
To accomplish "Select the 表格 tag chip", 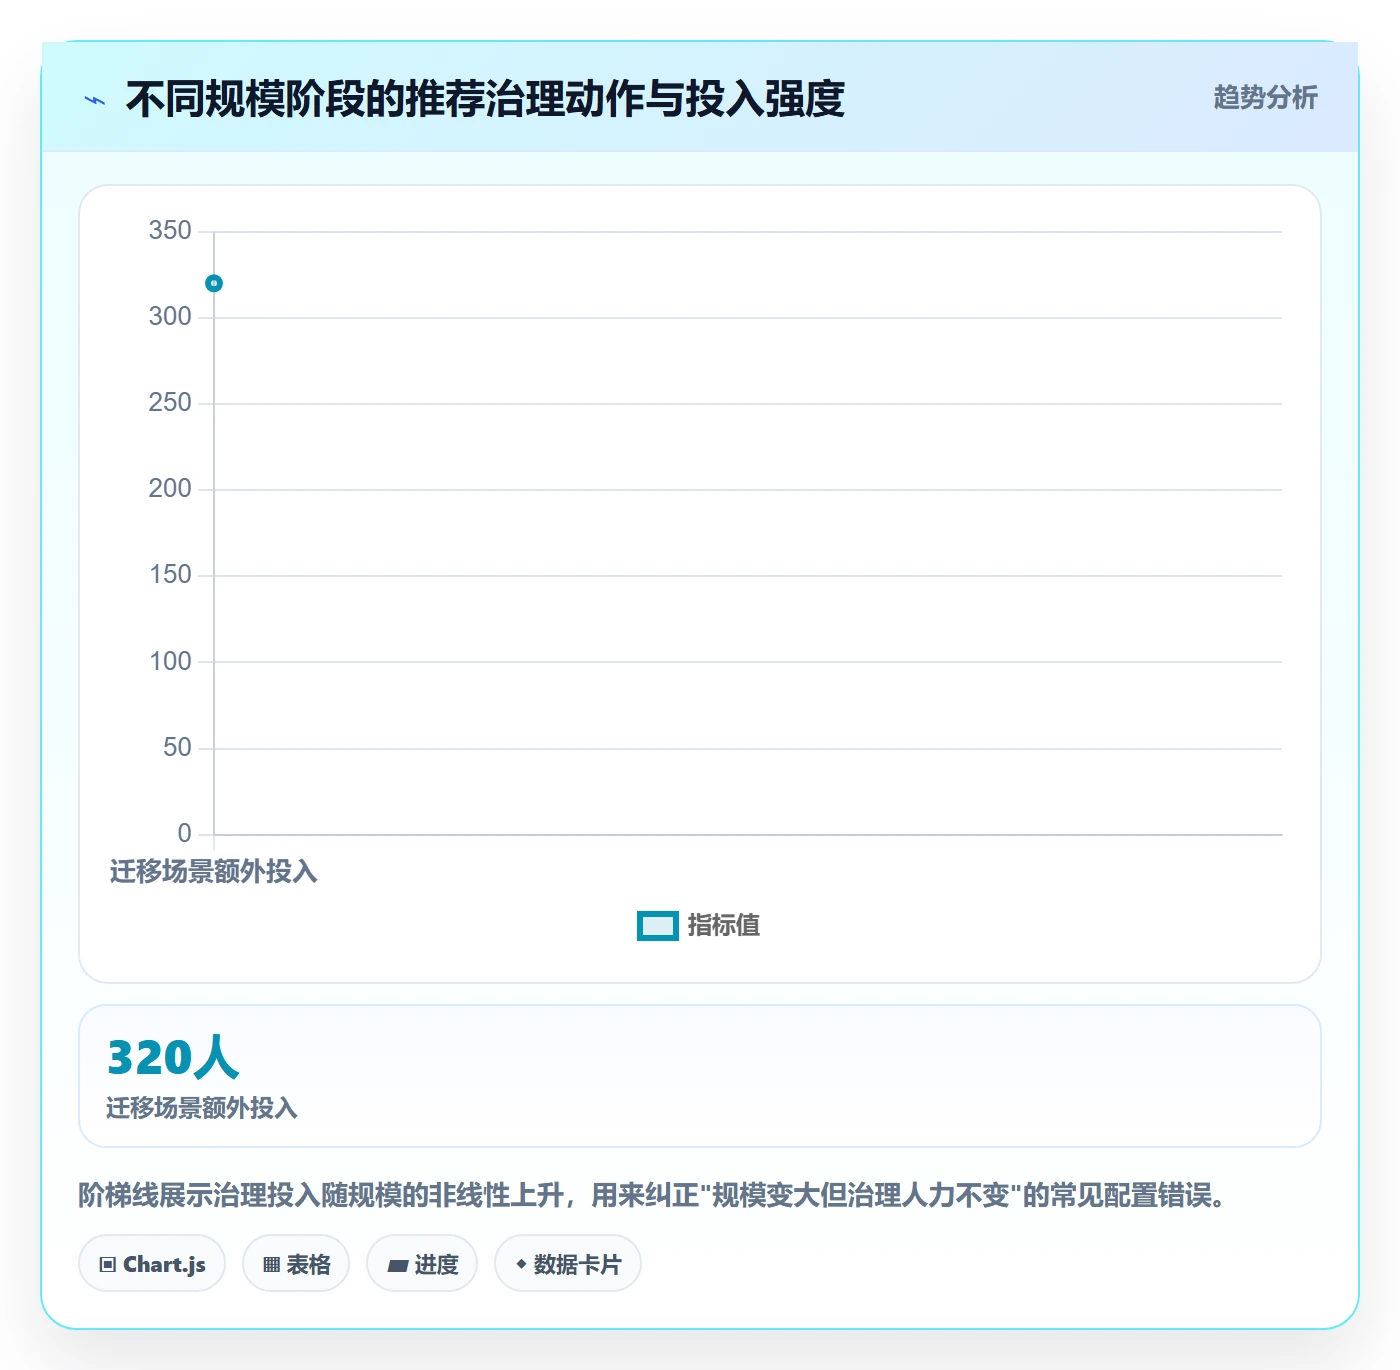I will (296, 1264).
